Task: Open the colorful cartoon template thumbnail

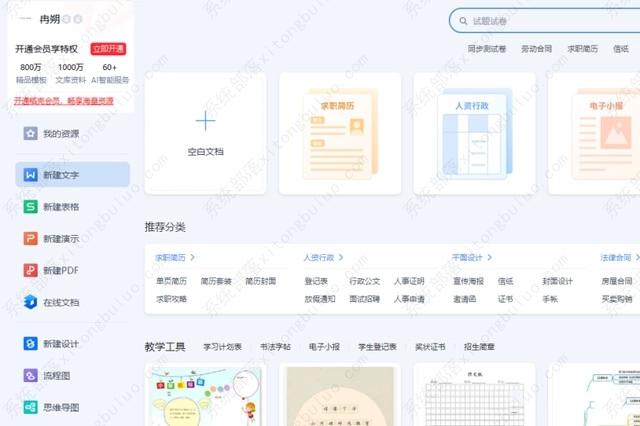Action: coord(206,395)
